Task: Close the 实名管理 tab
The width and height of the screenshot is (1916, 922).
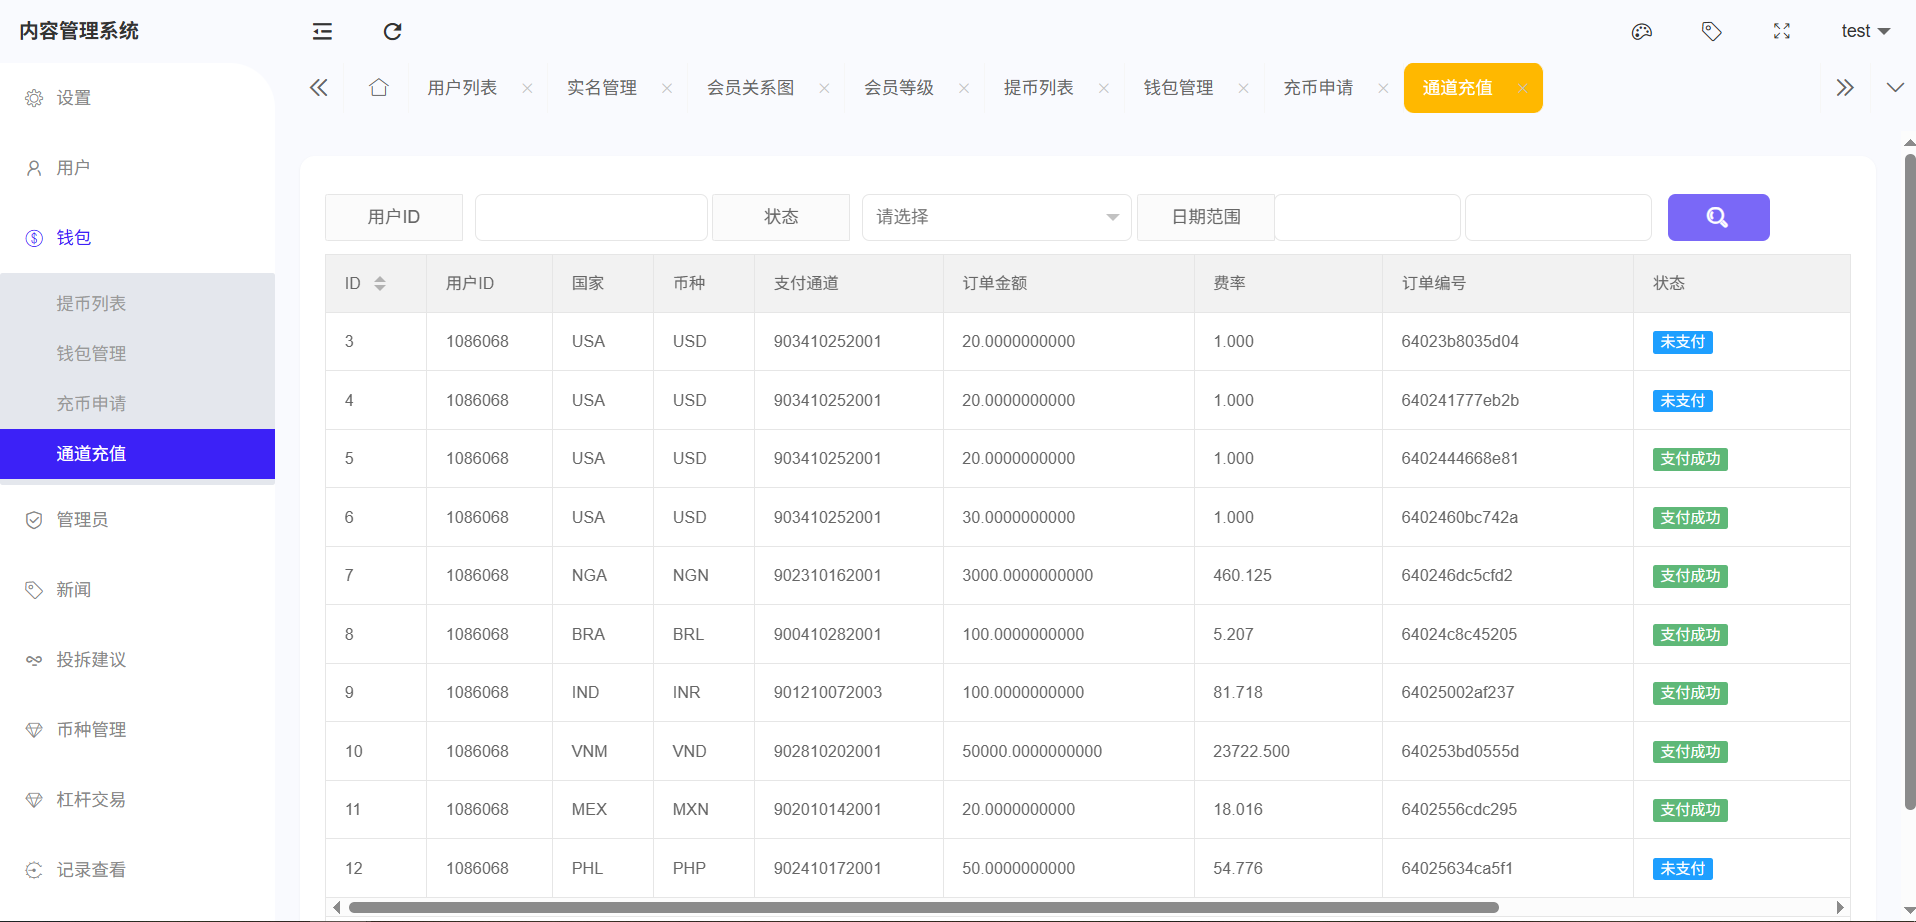Action: point(667,88)
